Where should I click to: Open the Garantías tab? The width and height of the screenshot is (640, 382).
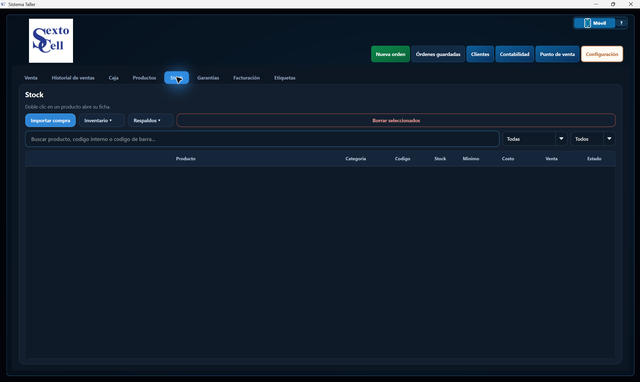click(x=208, y=78)
